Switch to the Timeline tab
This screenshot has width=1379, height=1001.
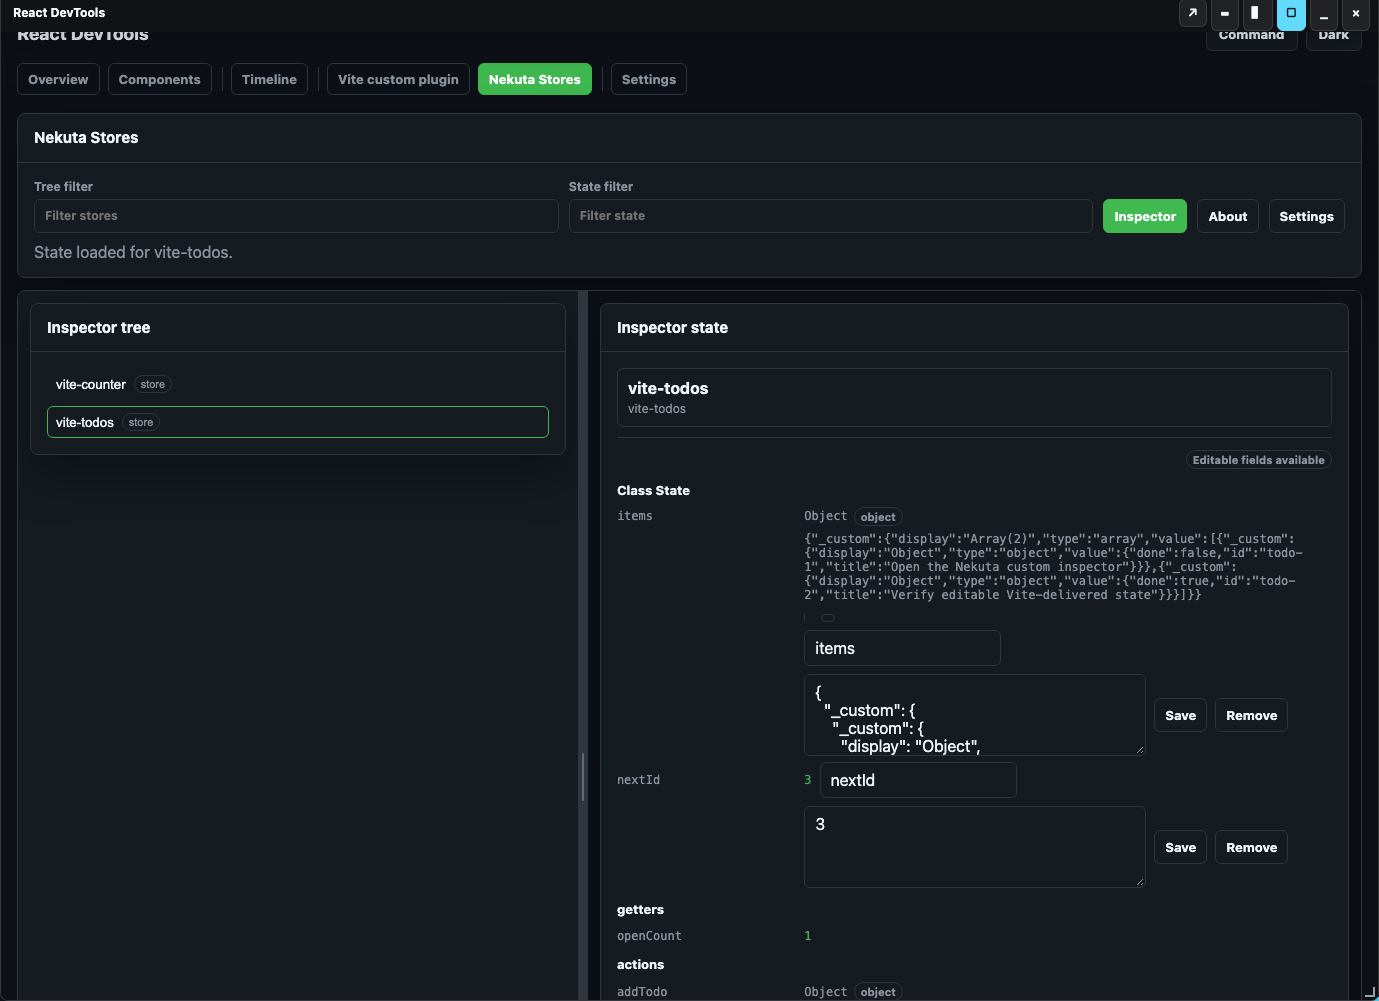point(269,79)
